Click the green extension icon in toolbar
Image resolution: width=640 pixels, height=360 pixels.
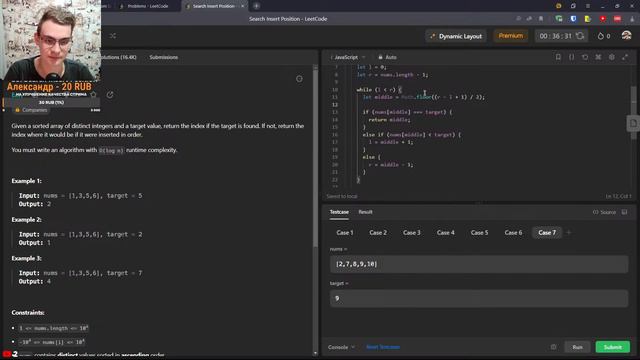(559, 19)
